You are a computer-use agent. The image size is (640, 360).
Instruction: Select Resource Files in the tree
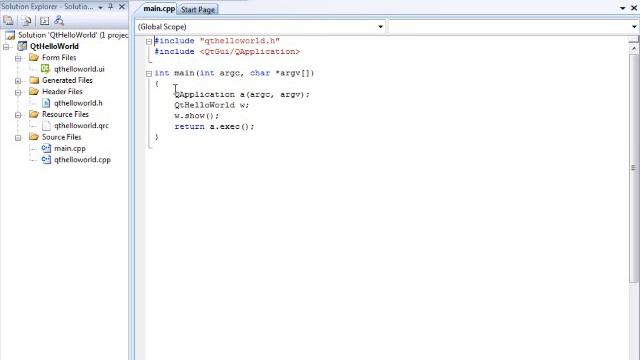point(65,114)
